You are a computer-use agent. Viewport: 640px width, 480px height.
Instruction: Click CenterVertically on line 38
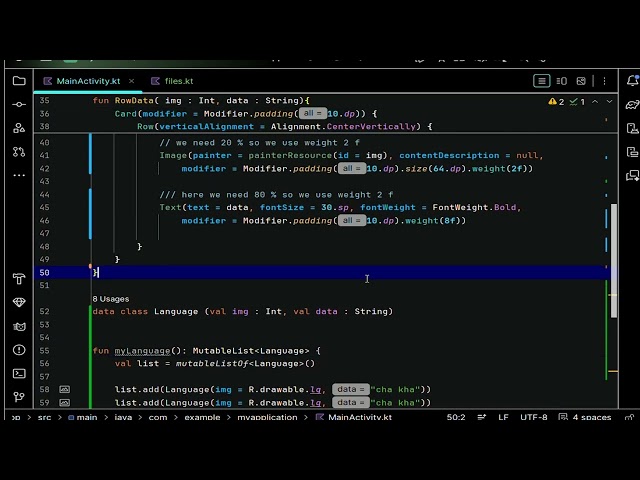371,127
